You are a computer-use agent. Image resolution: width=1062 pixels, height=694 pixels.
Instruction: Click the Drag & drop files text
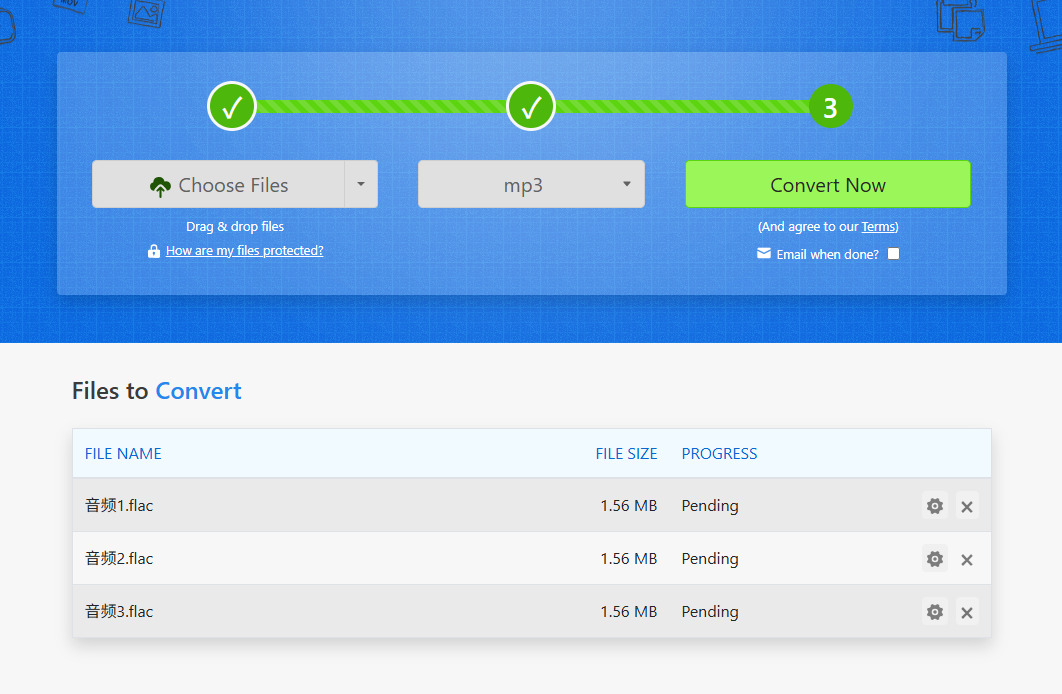click(x=235, y=227)
